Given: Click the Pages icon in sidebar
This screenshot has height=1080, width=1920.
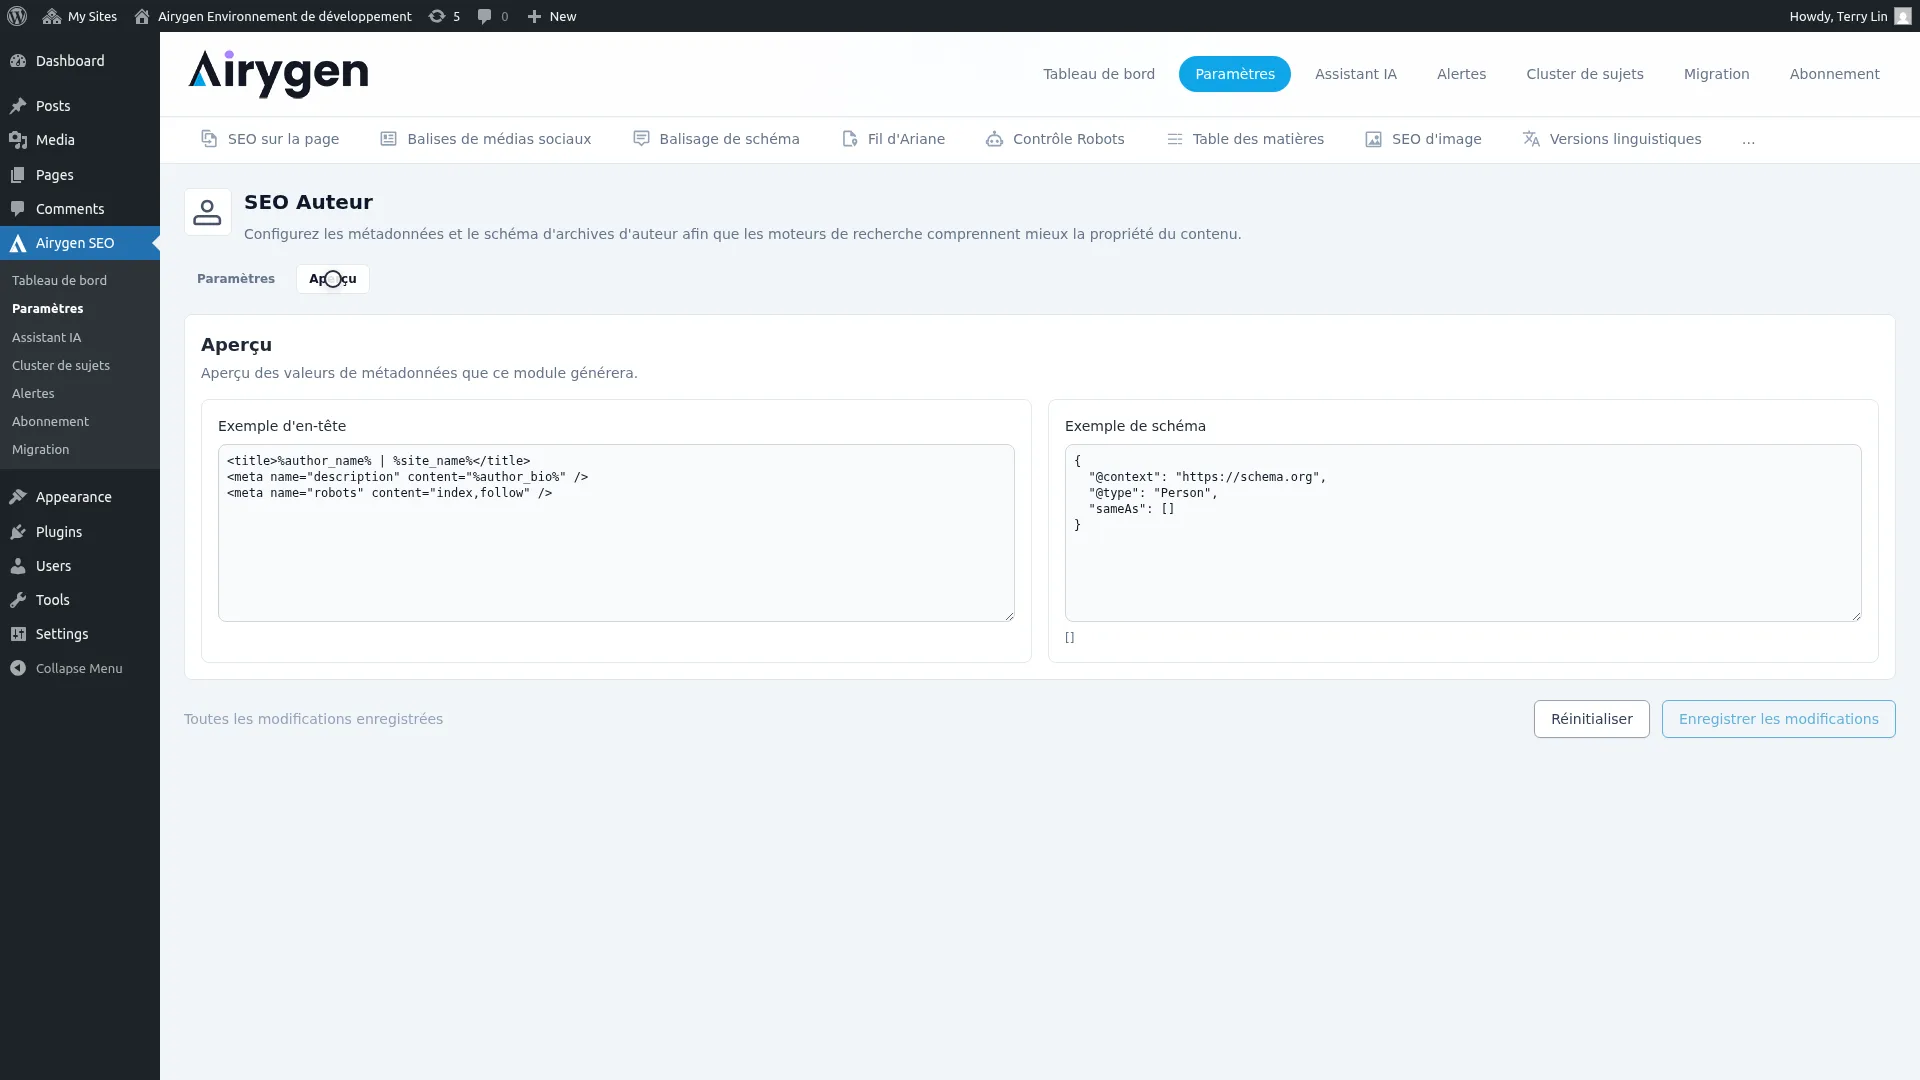Looking at the screenshot, I should click(18, 175).
